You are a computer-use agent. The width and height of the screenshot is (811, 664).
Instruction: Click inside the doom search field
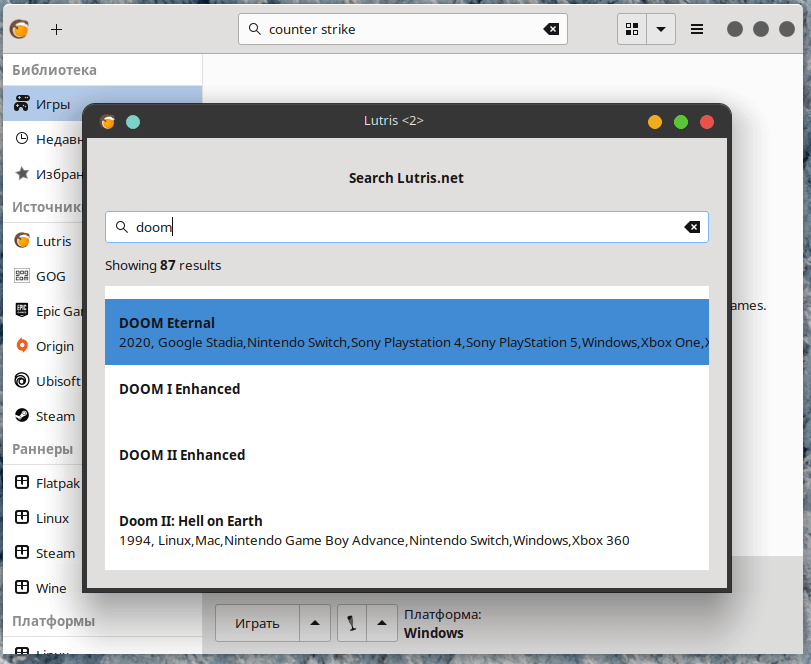pyautogui.click(x=407, y=227)
